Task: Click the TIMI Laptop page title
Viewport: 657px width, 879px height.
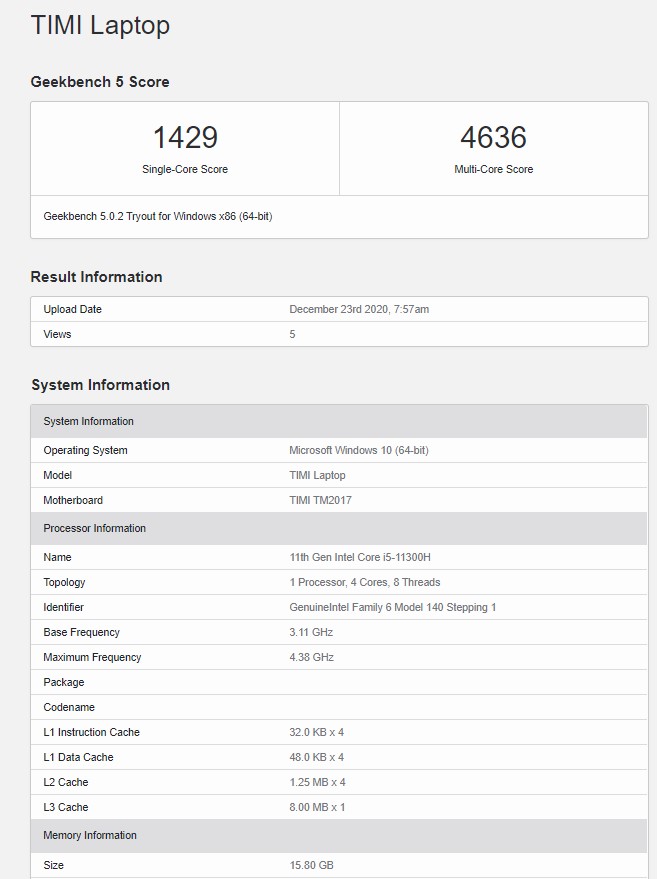Action: coord(100,26)
